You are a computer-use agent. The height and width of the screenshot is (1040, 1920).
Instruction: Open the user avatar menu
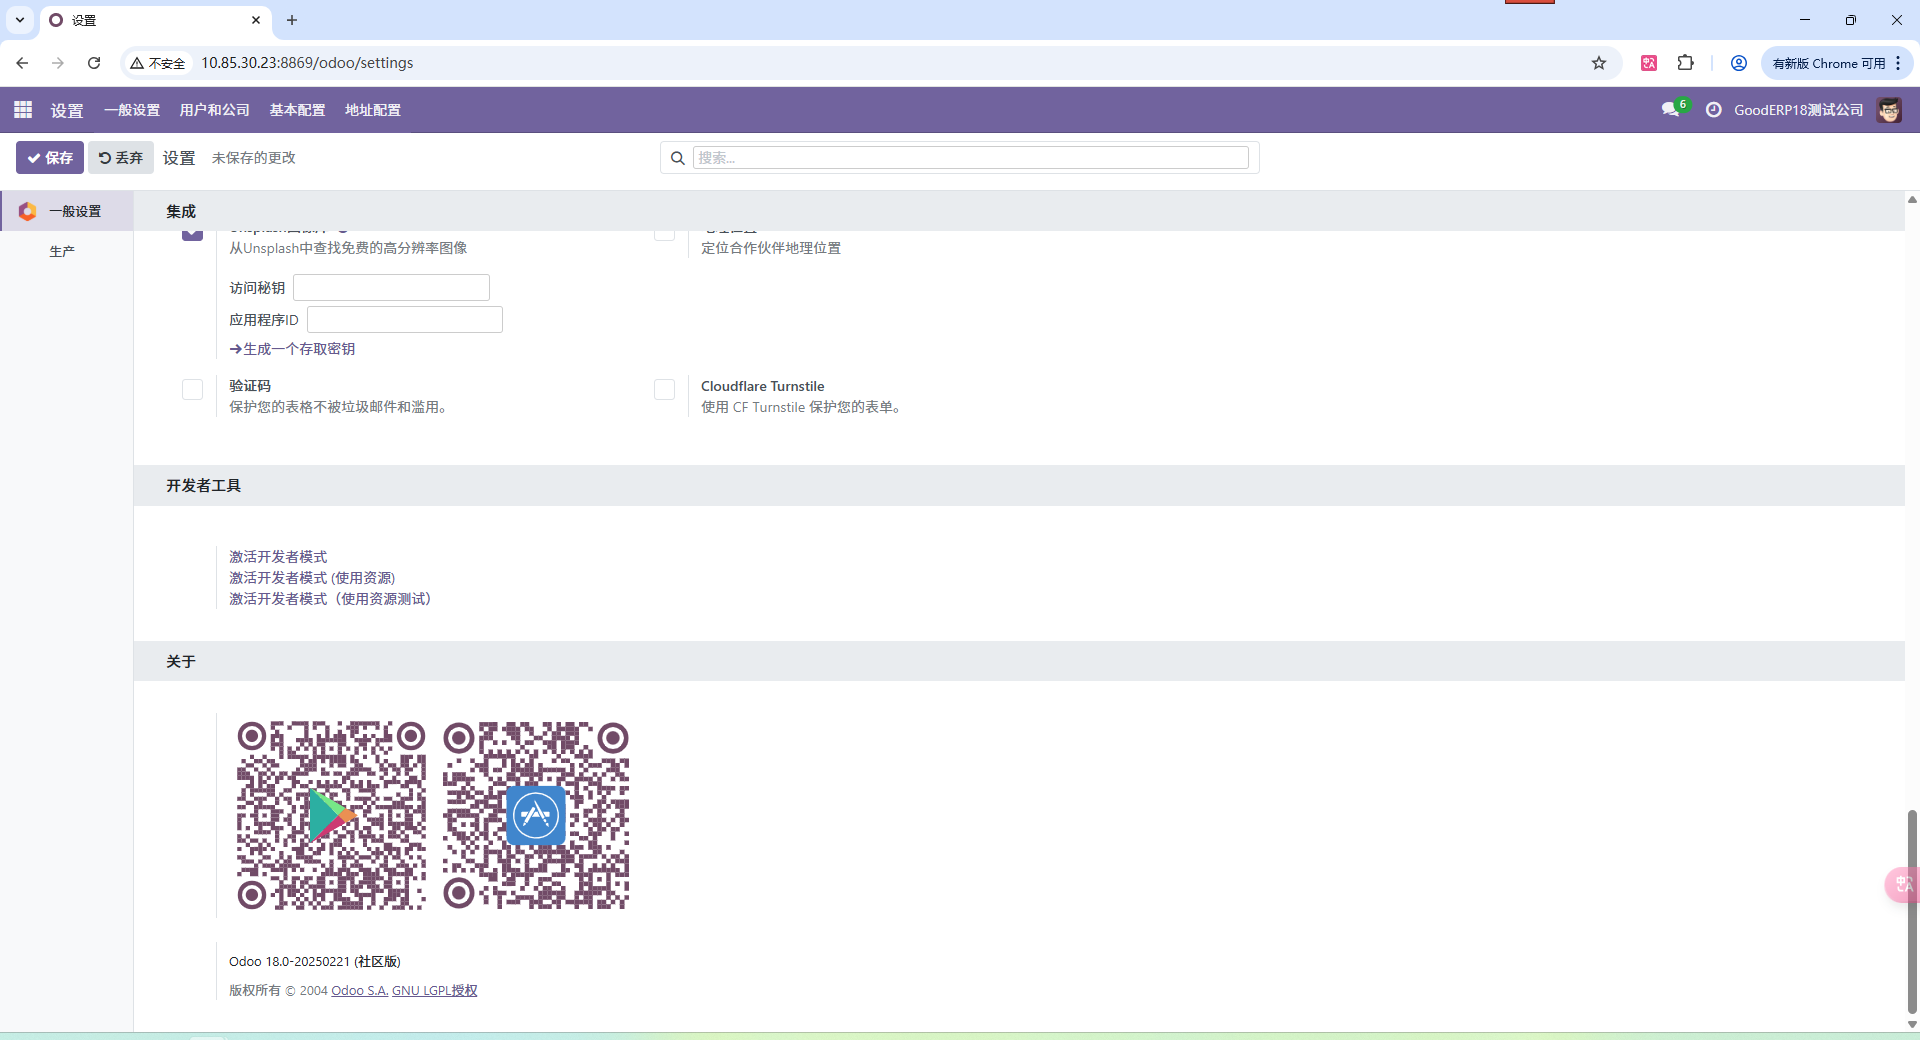1889,110
